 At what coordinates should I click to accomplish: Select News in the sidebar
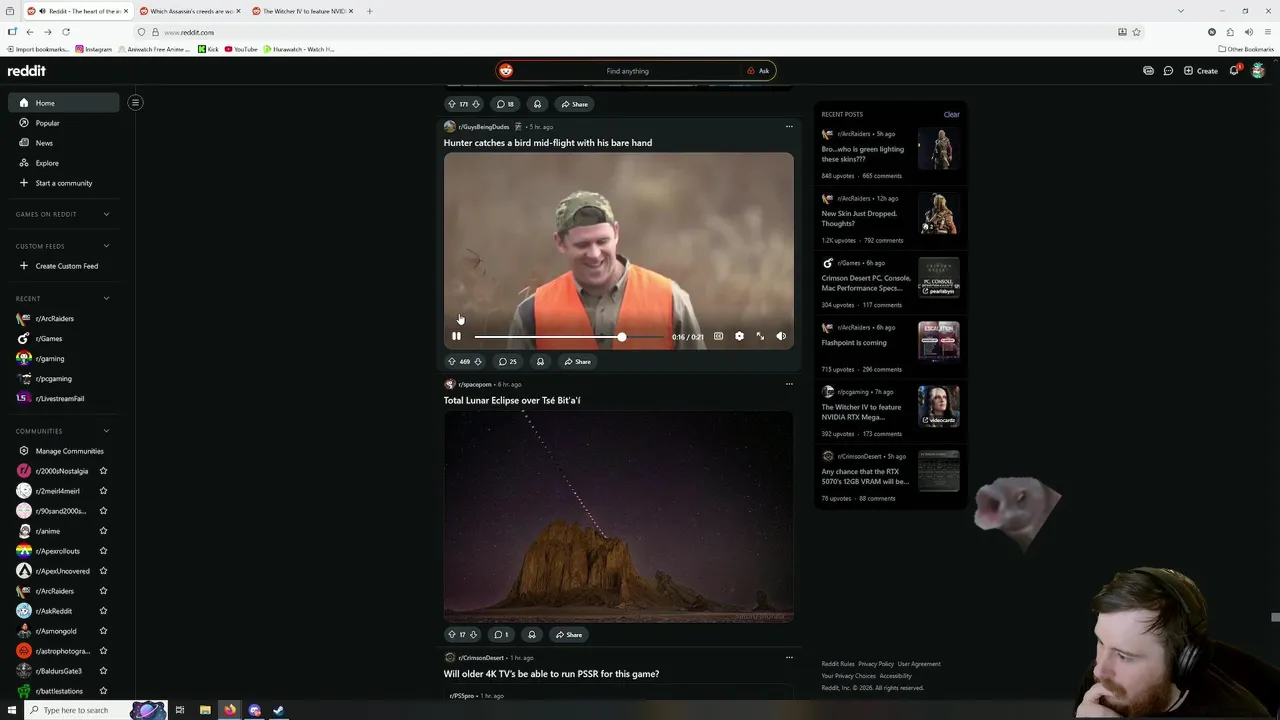pos(64,143)
